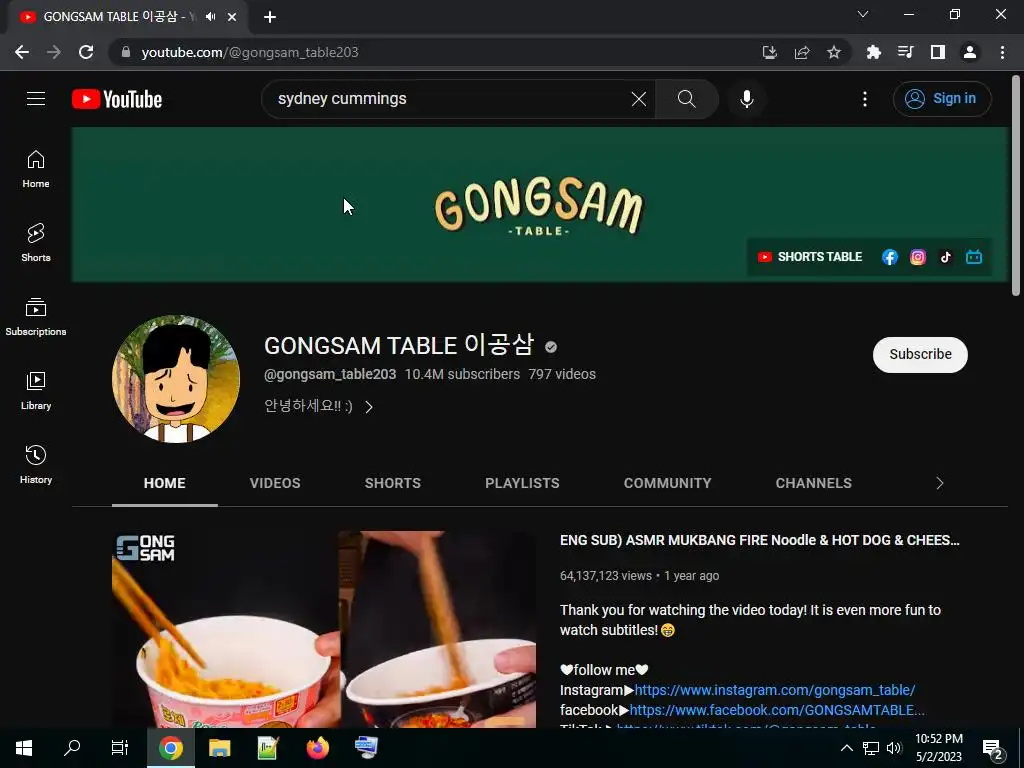This screenshot has width=1024, height=768.
Task: Open the YouTube hamburger guide menu
Action: 36,99
